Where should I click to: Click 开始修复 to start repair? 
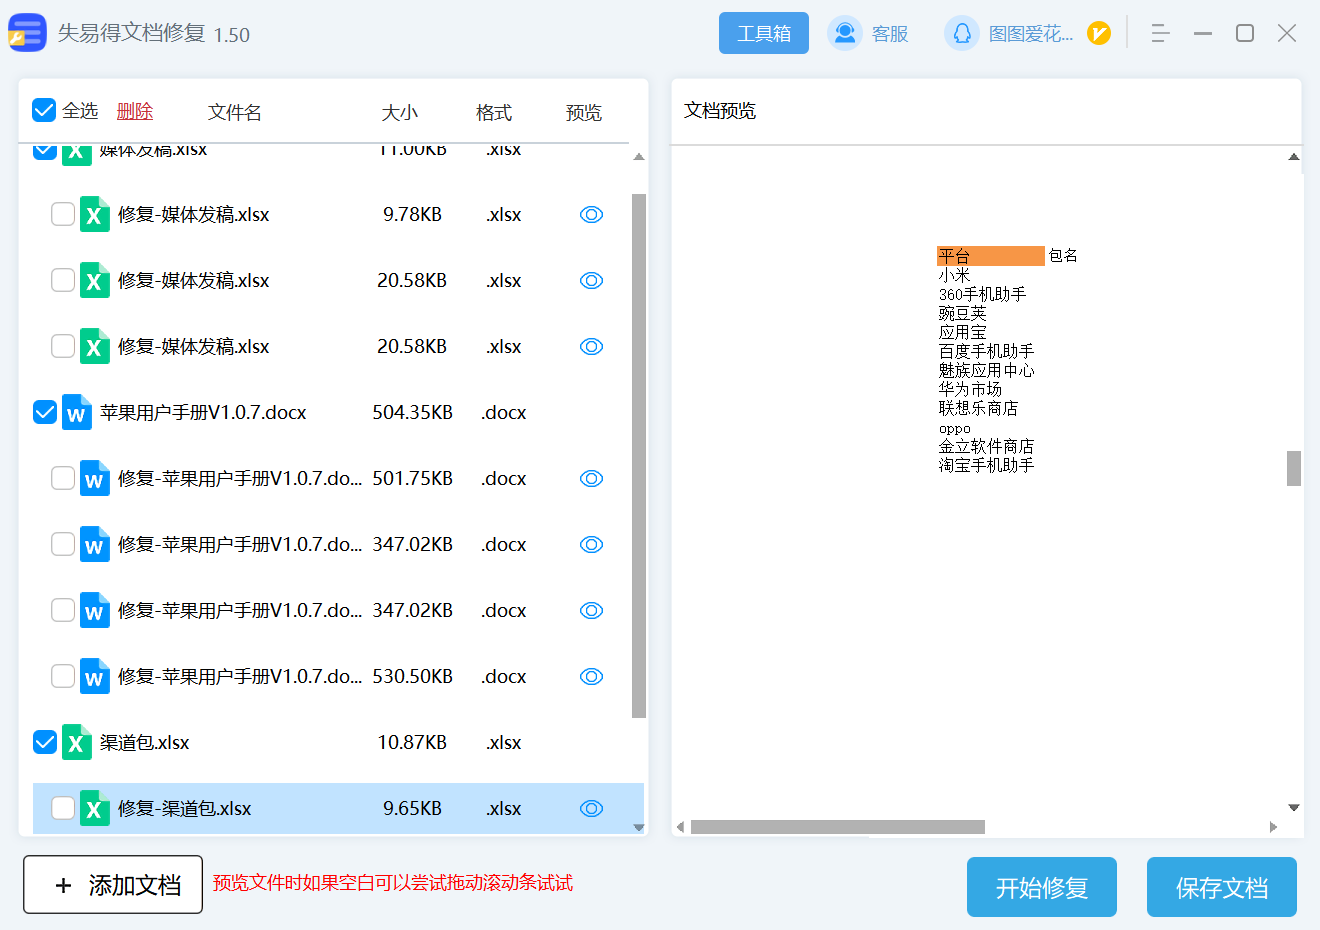tap(1042, 887)
